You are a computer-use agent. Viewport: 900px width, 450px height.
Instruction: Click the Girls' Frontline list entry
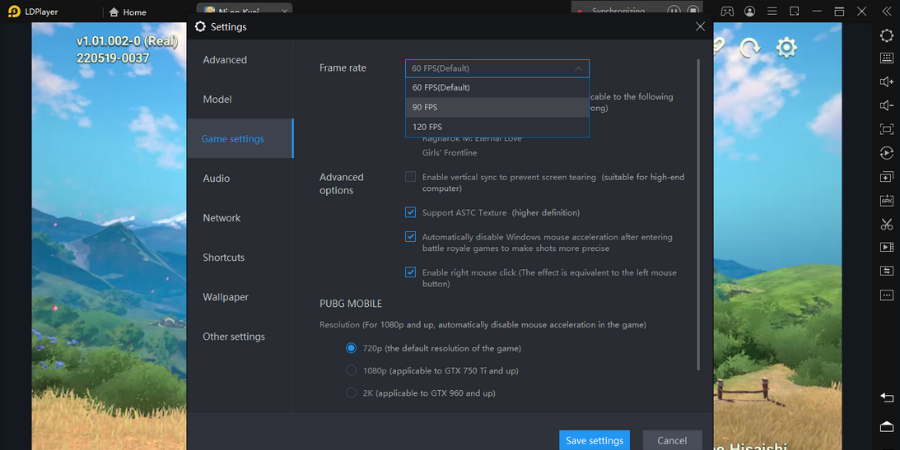point(449,153)
